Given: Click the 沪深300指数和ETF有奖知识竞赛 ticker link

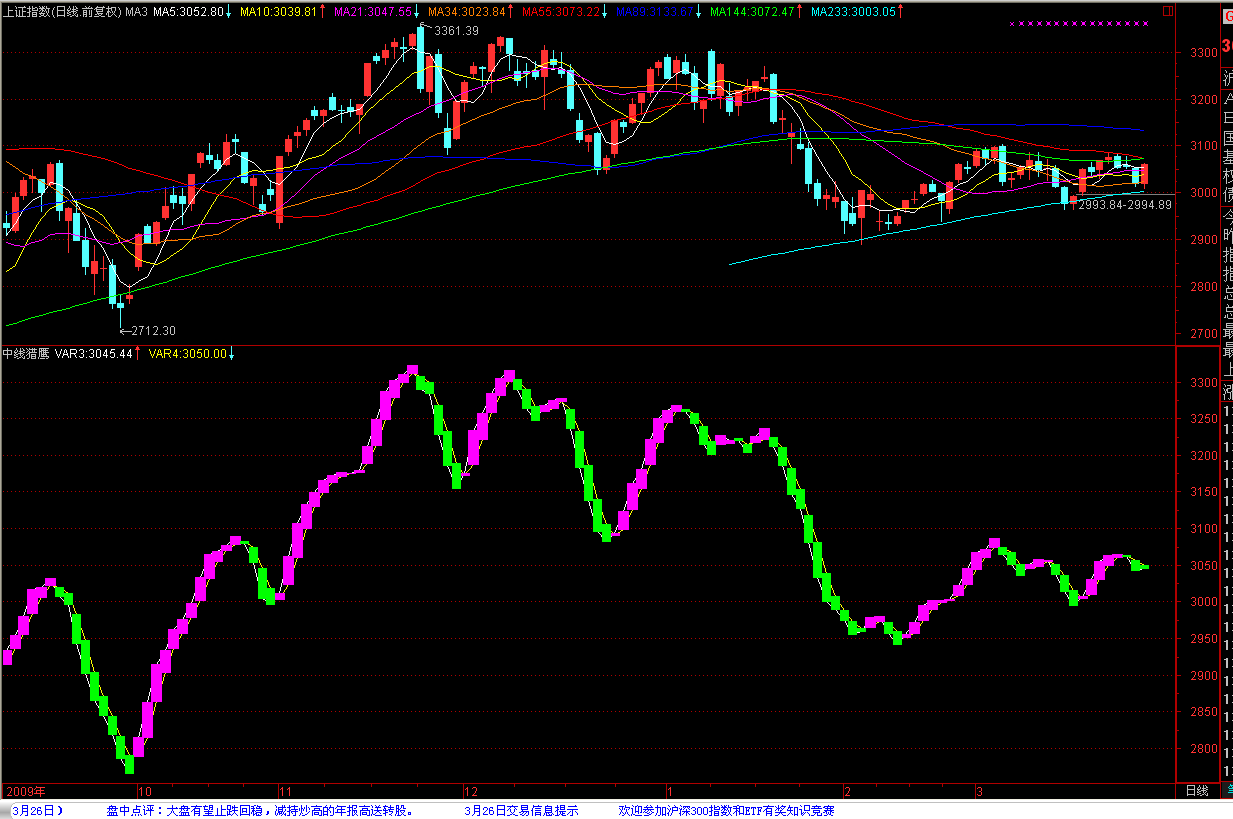Looking at the screenshot, I should 726,810.
